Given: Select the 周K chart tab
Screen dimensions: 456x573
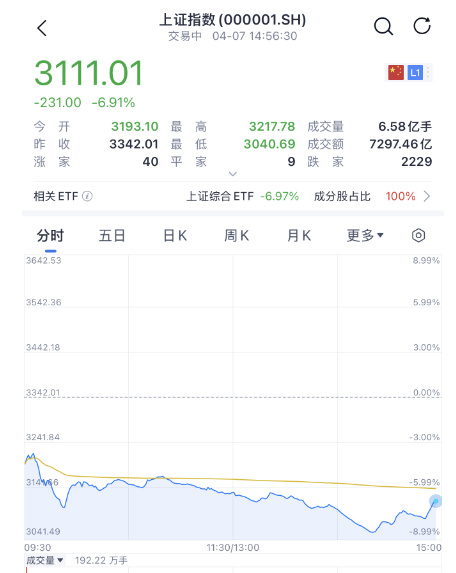Looking at the screenshot, I should [236, 235].
